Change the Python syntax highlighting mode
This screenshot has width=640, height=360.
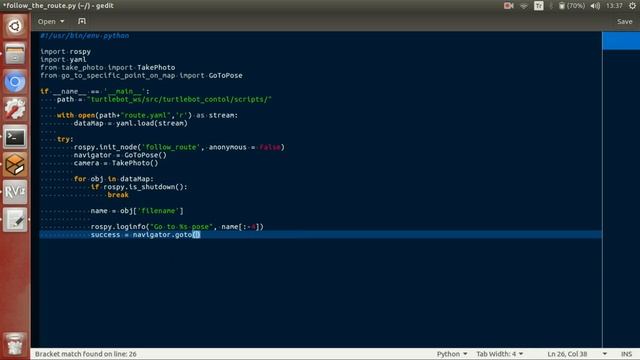point(452,354)
